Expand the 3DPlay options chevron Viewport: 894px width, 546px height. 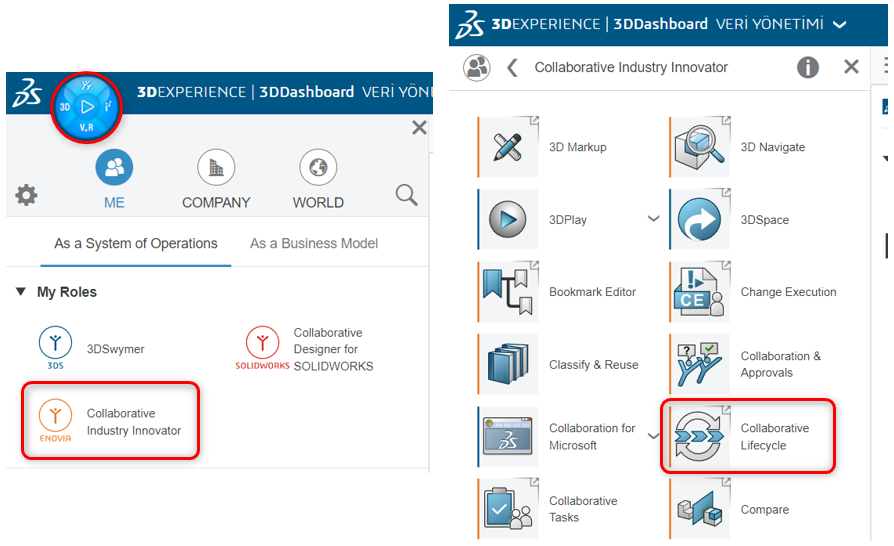pos(653,219)
